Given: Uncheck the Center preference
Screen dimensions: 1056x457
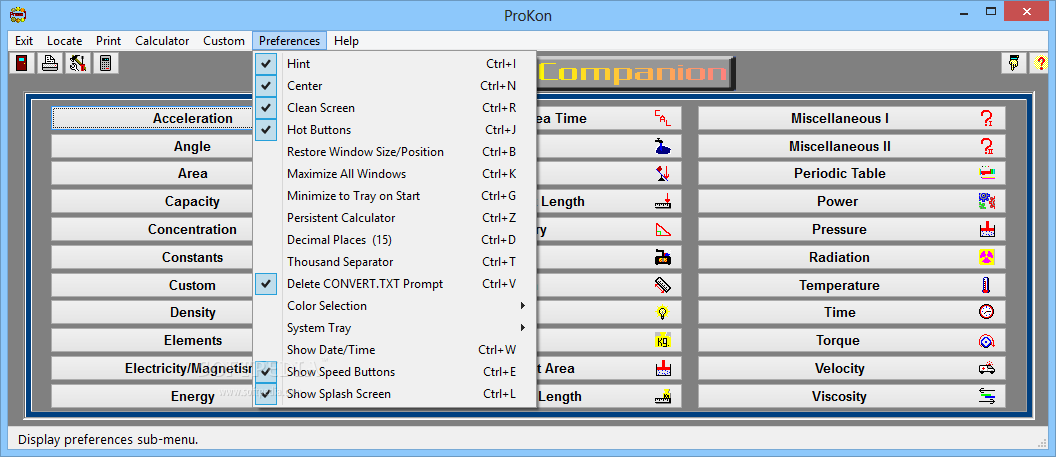Looking at the screenshot, I should (267, 85).
